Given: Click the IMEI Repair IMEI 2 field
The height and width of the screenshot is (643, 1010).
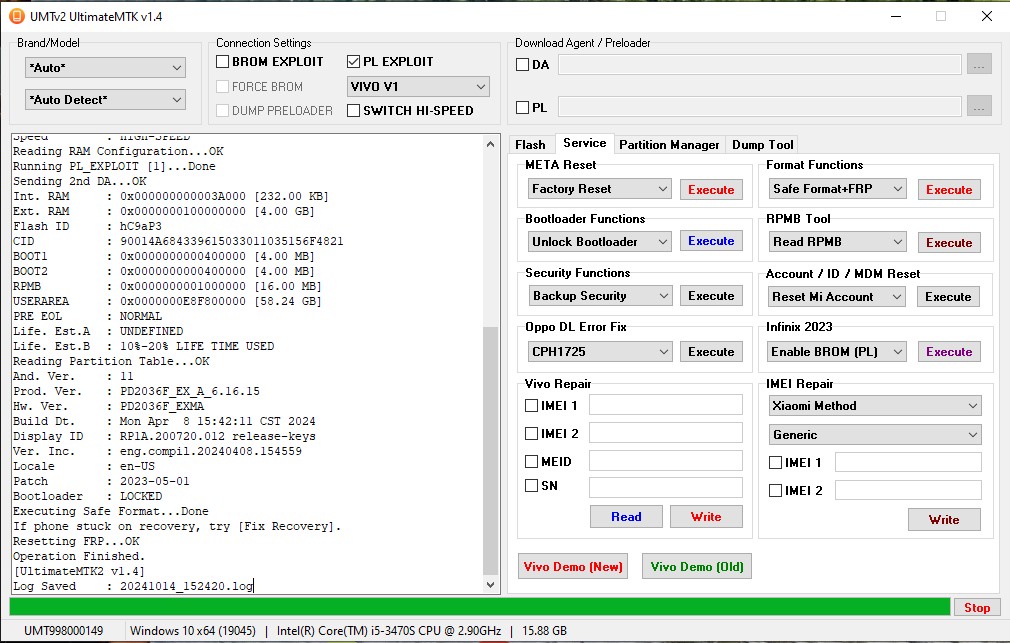Looking at the screenshot, I should click(908, 490).
